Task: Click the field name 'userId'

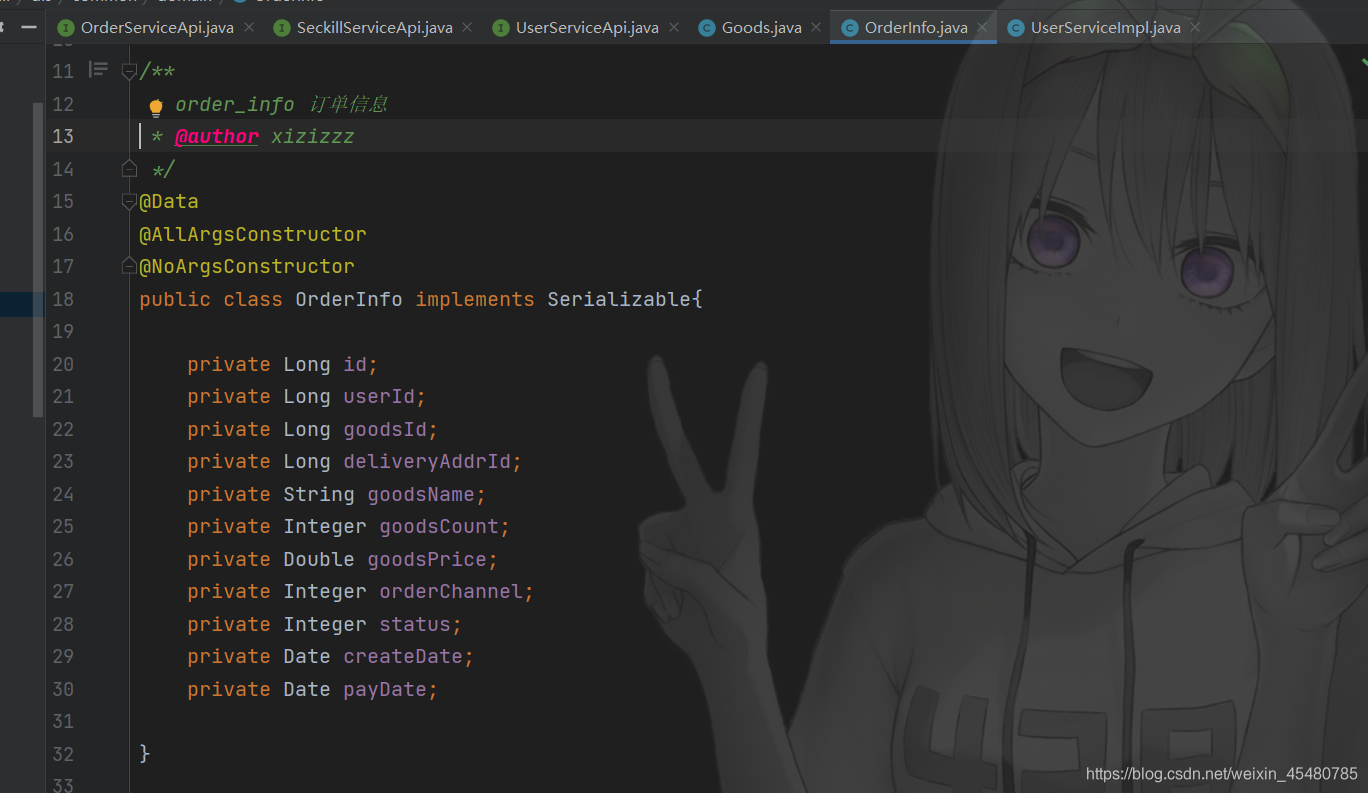Action: pos(379,397)
